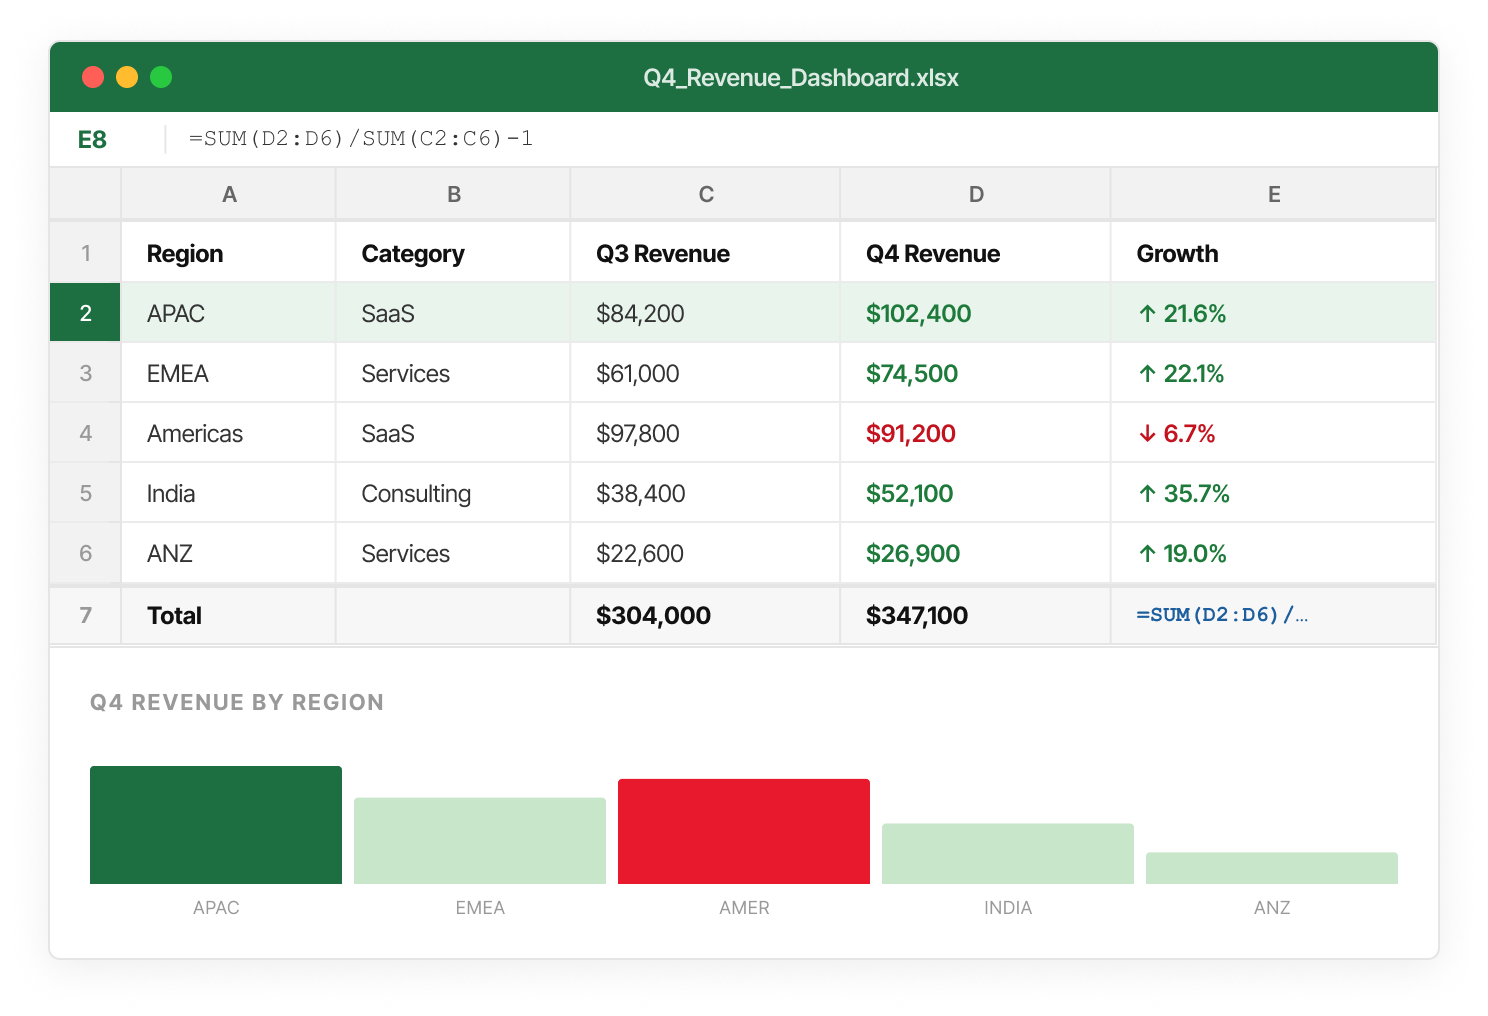
Task: Select the $347,100 total cell
Action: pyautogui.click(x=976, y=615)
